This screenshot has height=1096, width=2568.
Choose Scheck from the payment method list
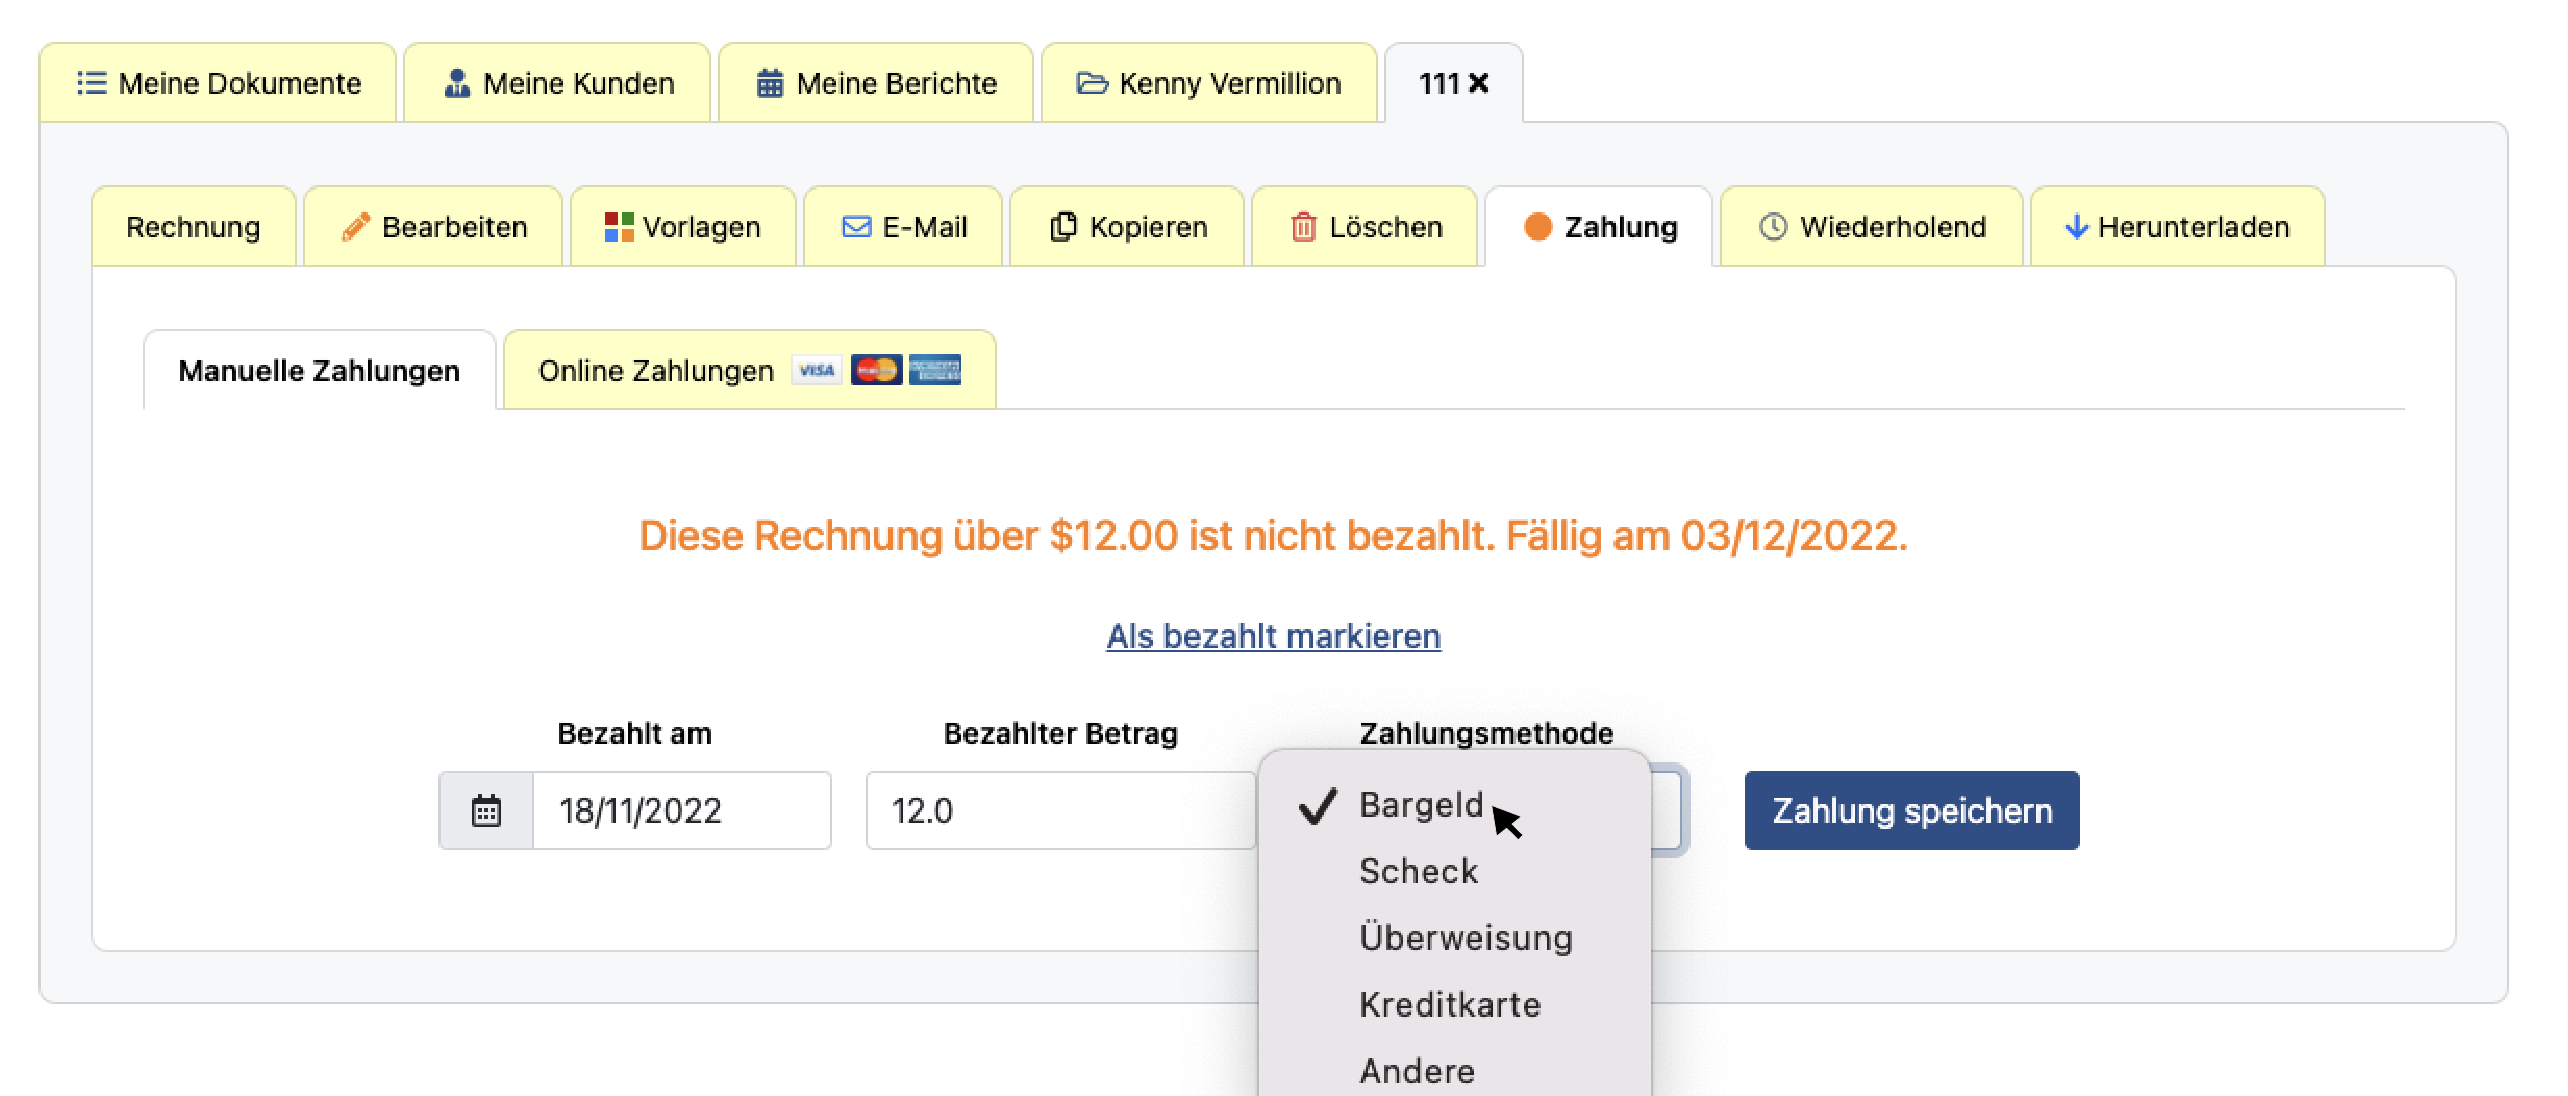[x=1454, y=871]
